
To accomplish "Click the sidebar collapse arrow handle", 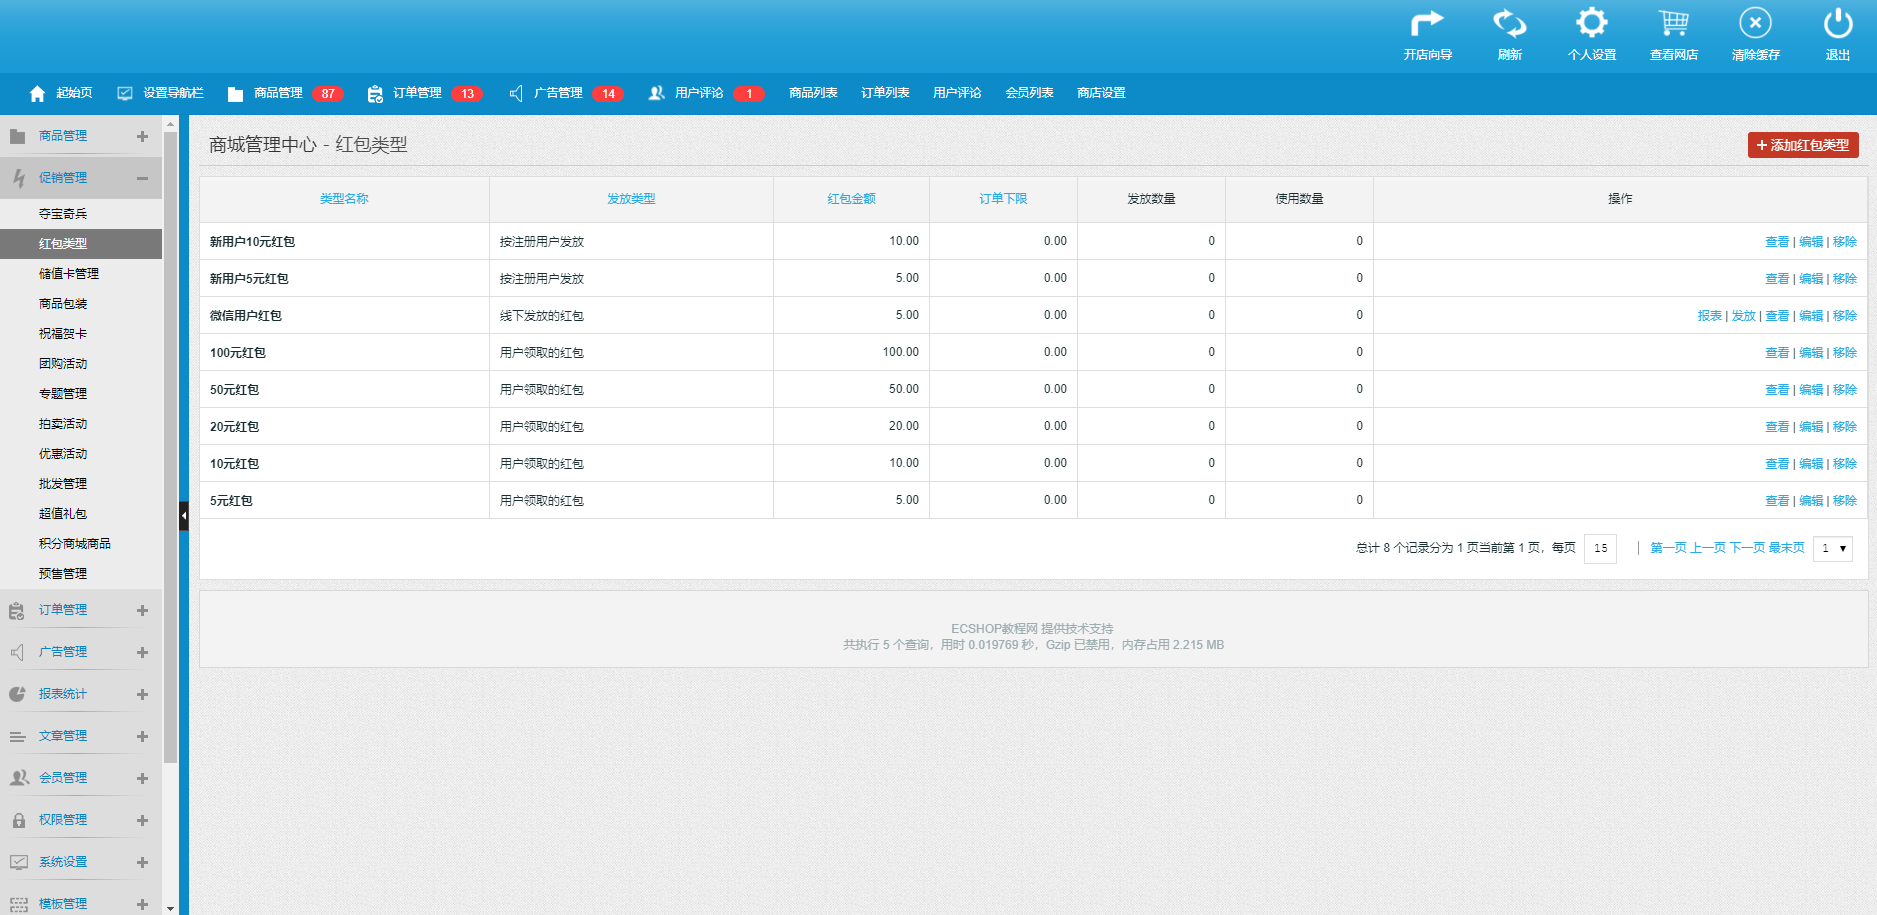I will pyautogui.click(x=184, y=516).
